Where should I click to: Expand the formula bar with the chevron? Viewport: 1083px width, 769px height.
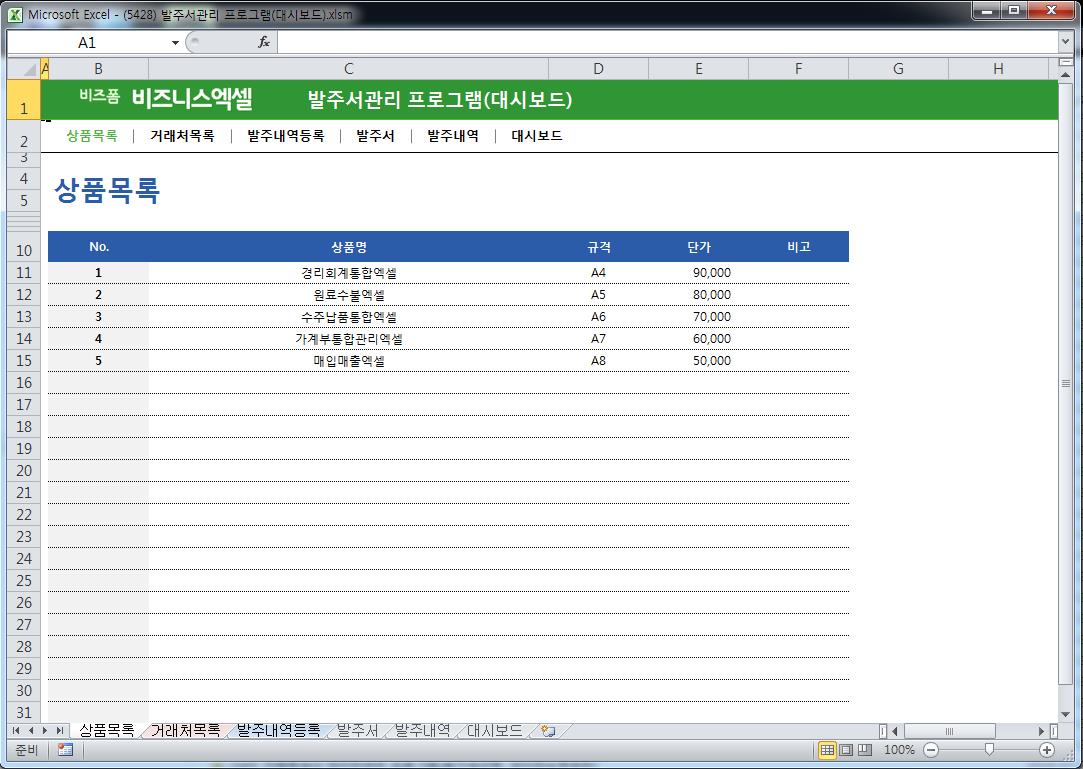pos(1065,42)
